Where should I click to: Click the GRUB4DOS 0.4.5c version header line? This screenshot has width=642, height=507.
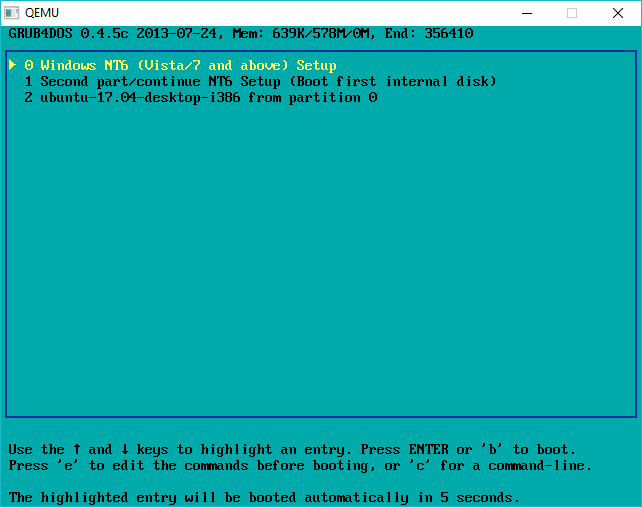(241, 33)
